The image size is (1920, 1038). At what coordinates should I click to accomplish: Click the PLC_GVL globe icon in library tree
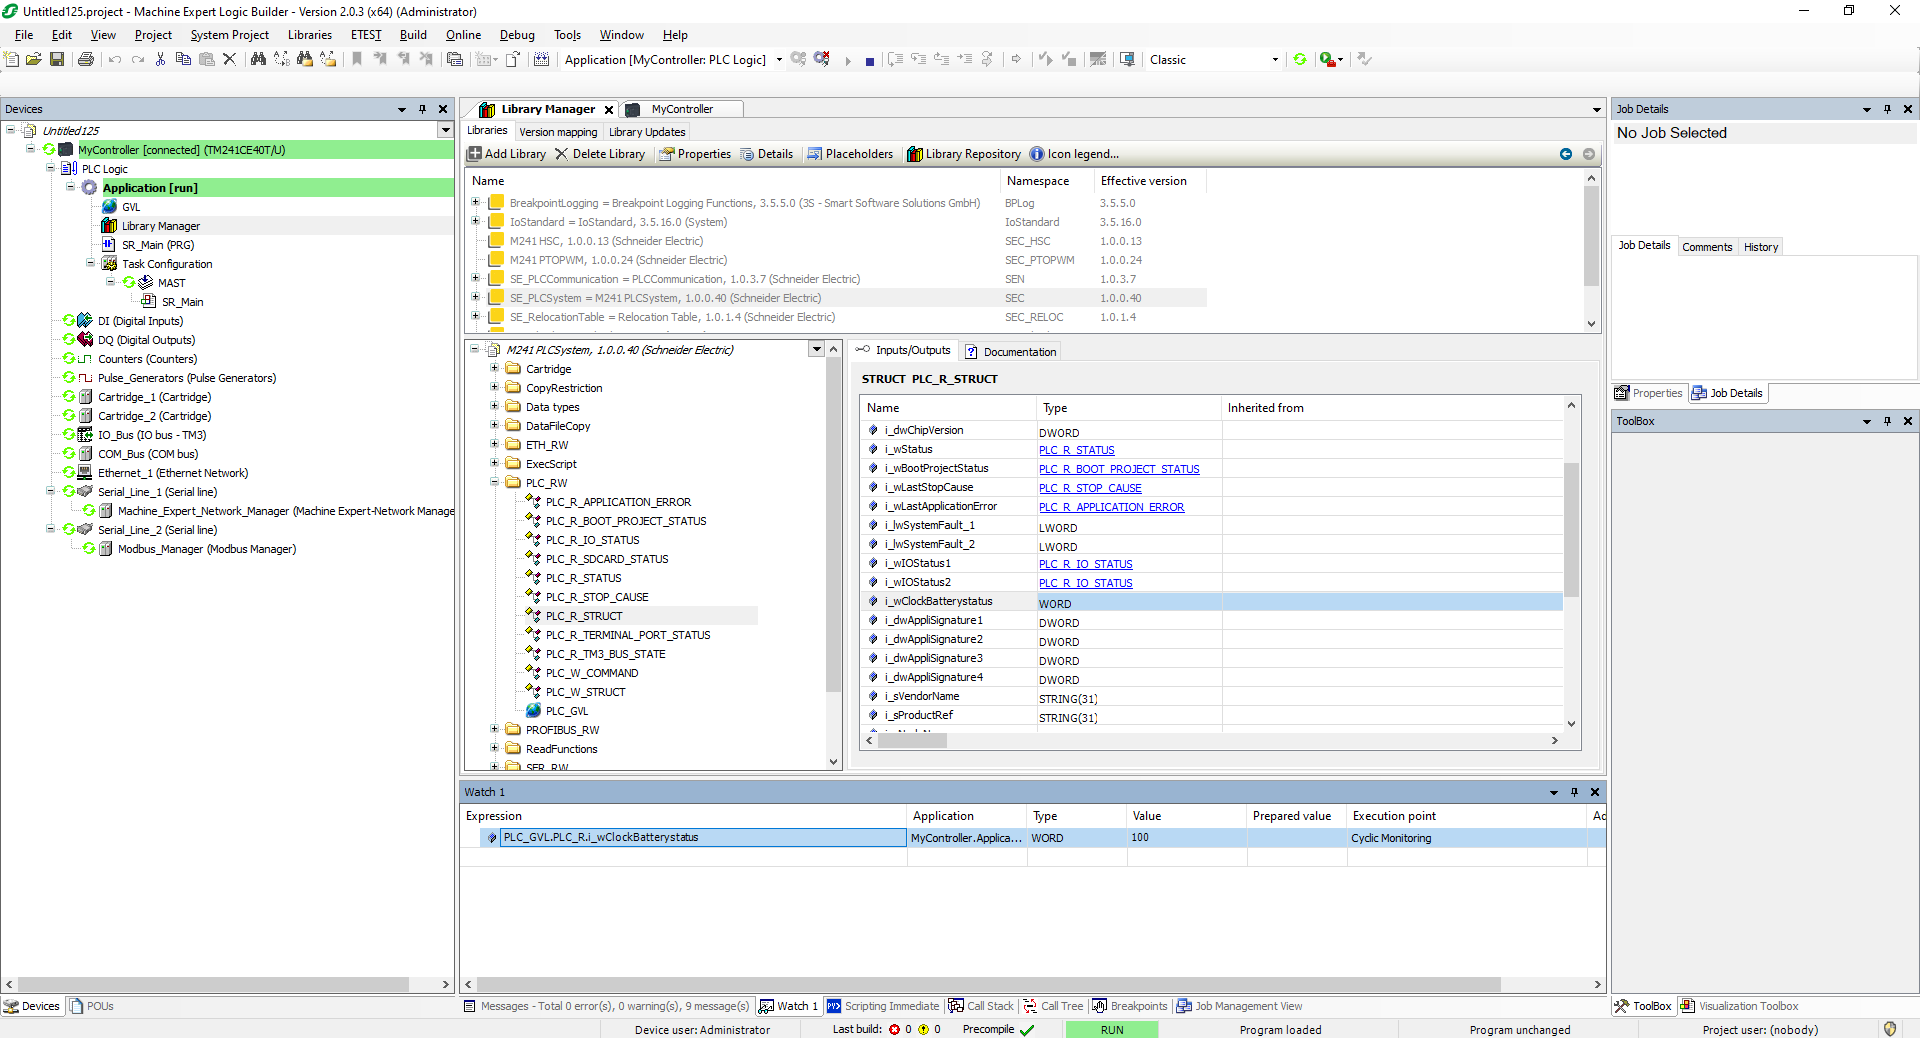click(x=534, y=711)
